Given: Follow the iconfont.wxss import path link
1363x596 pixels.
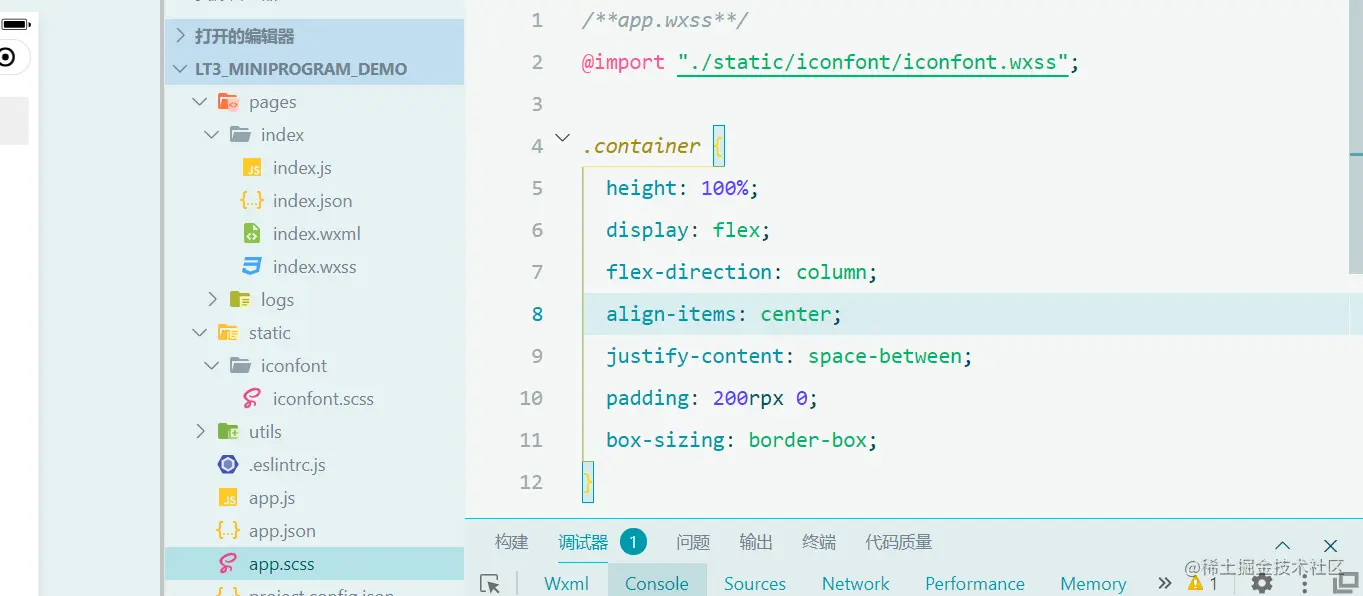Looking at the screenshot, I should (873, 62).
